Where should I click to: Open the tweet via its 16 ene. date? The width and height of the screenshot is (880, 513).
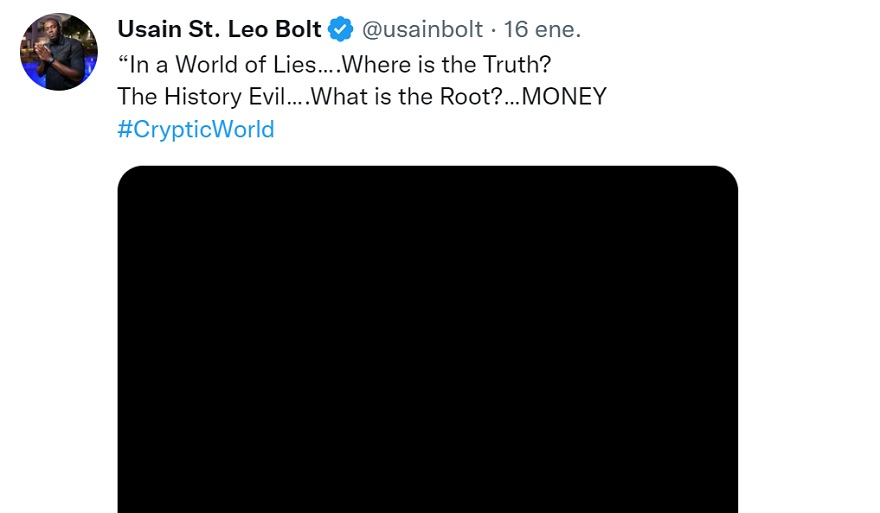(542, 29)
